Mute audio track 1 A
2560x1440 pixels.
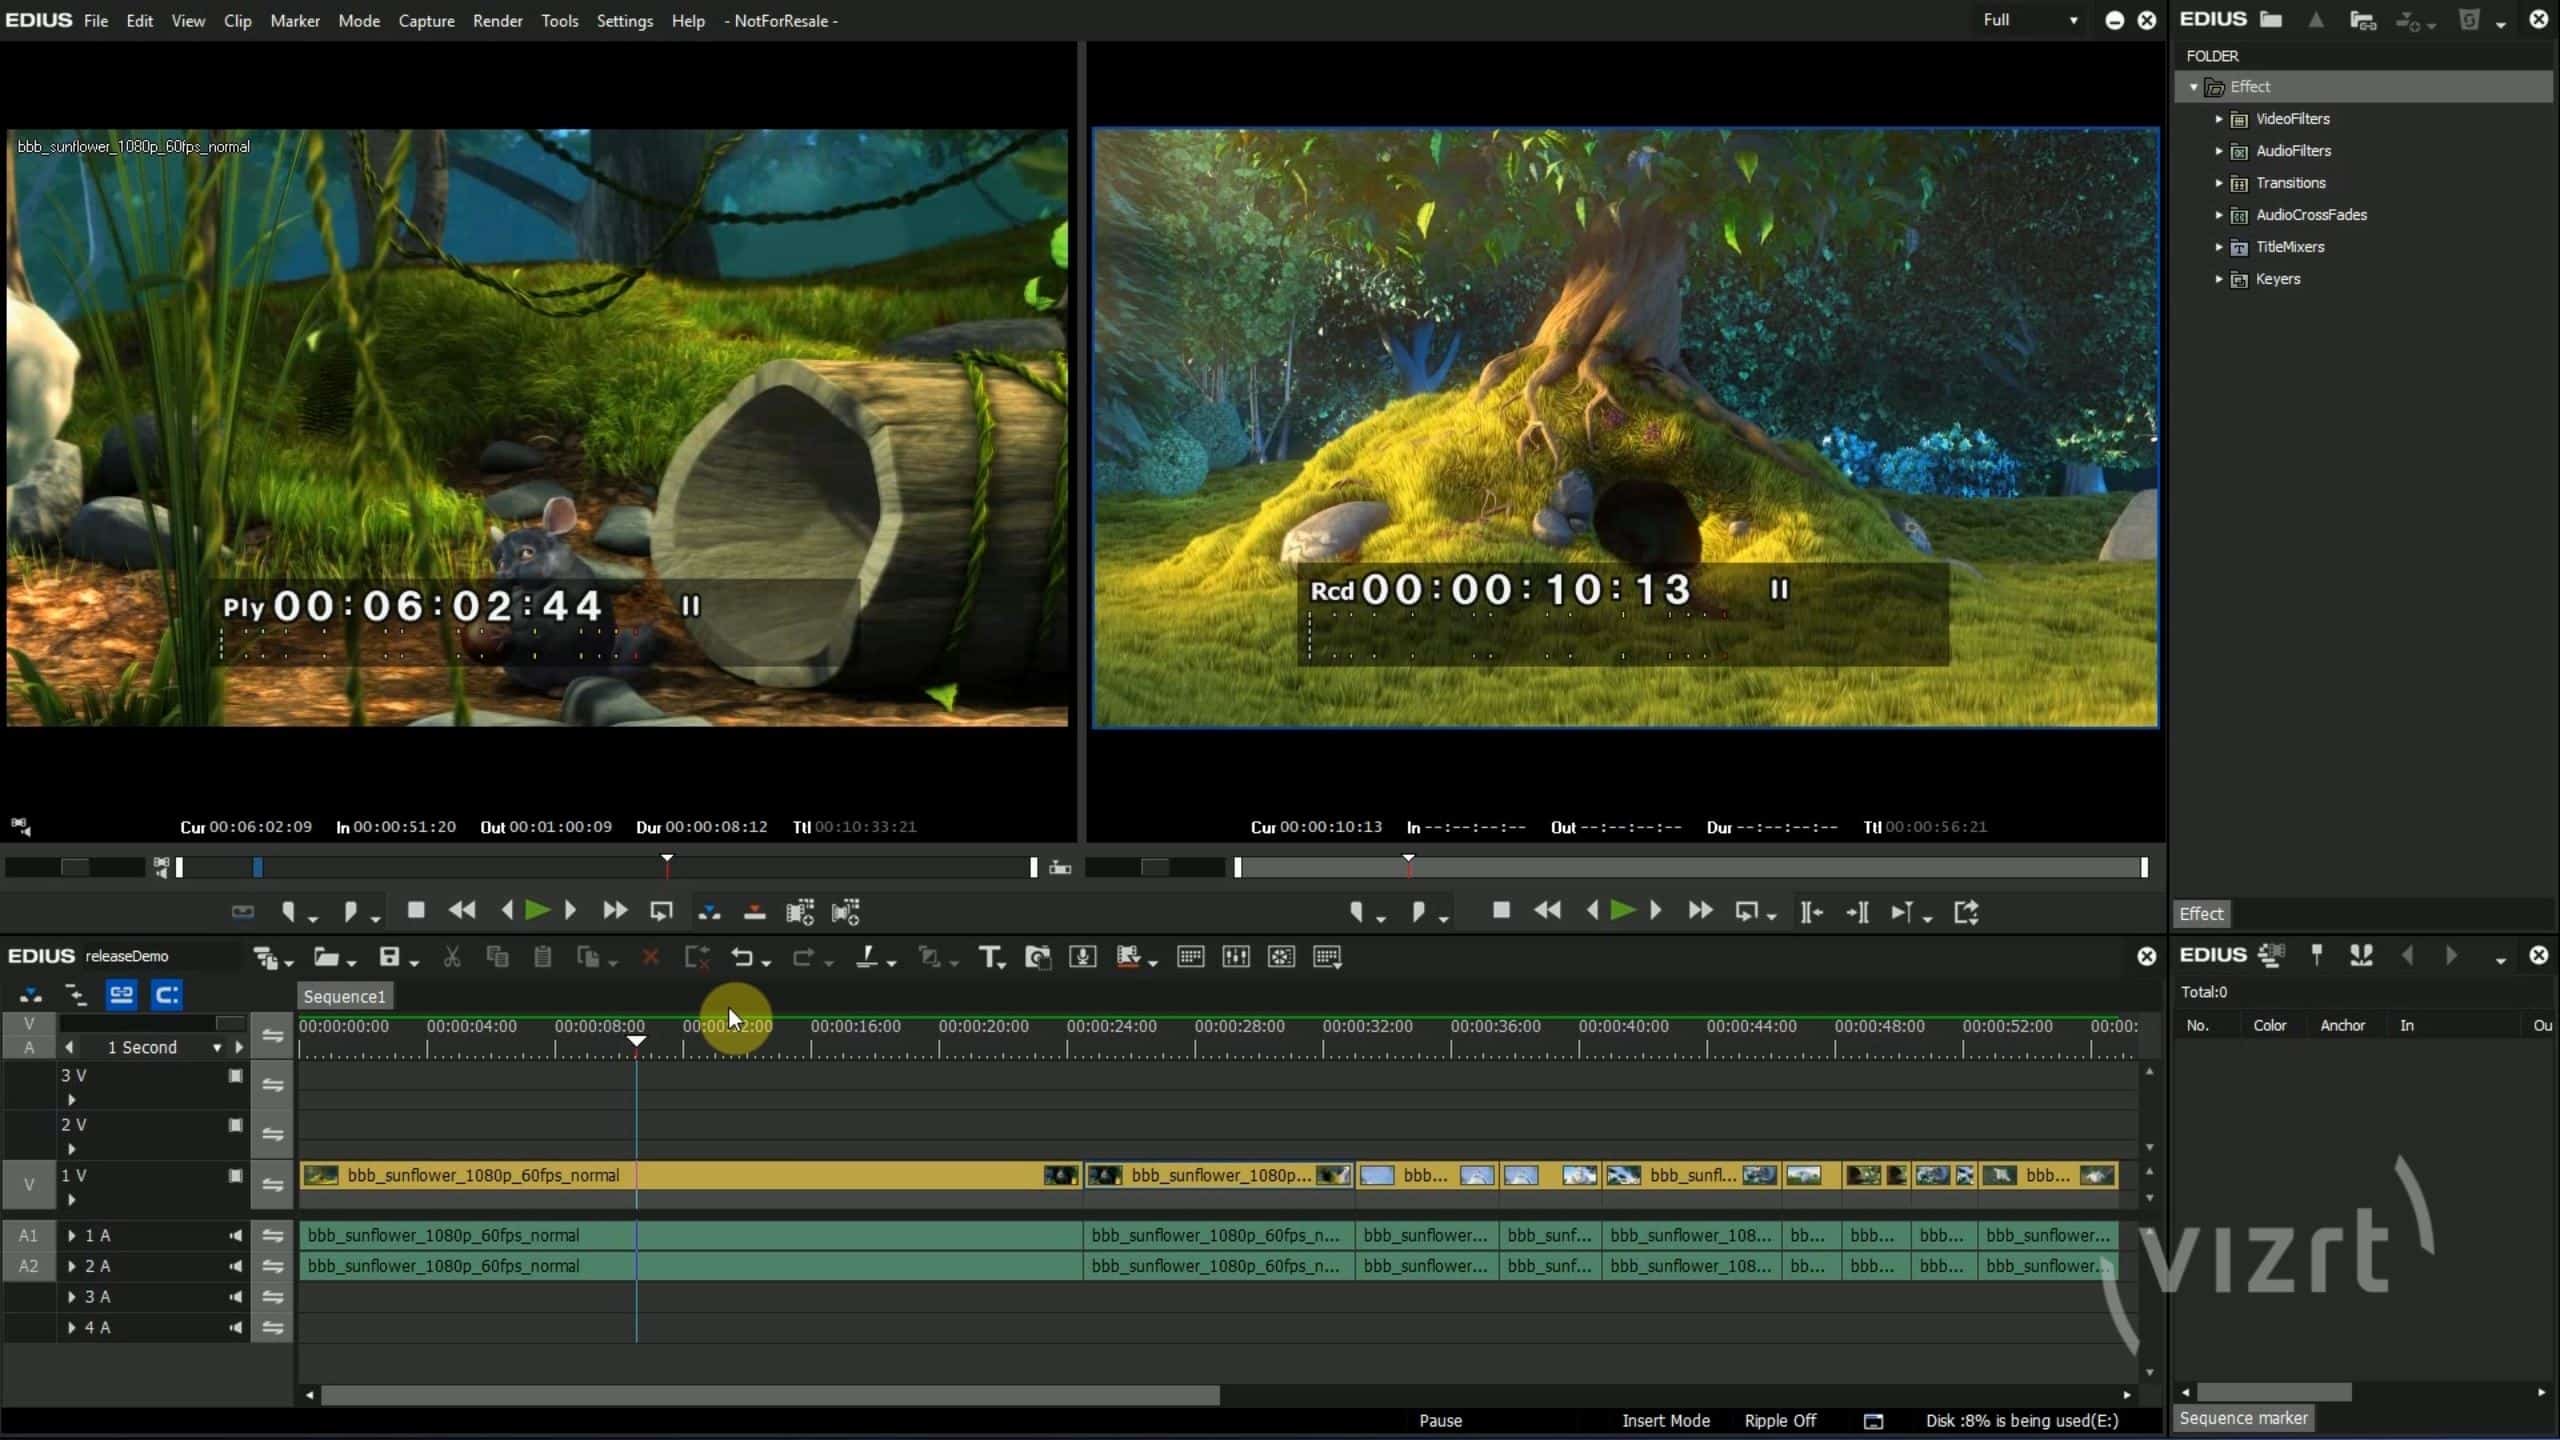coord(235,1235)
